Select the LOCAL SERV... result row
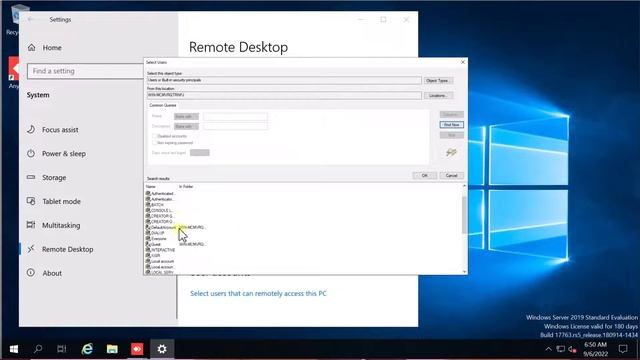This screenshot has width=640, height=360. pyautogui.click(x=160, y=272)
